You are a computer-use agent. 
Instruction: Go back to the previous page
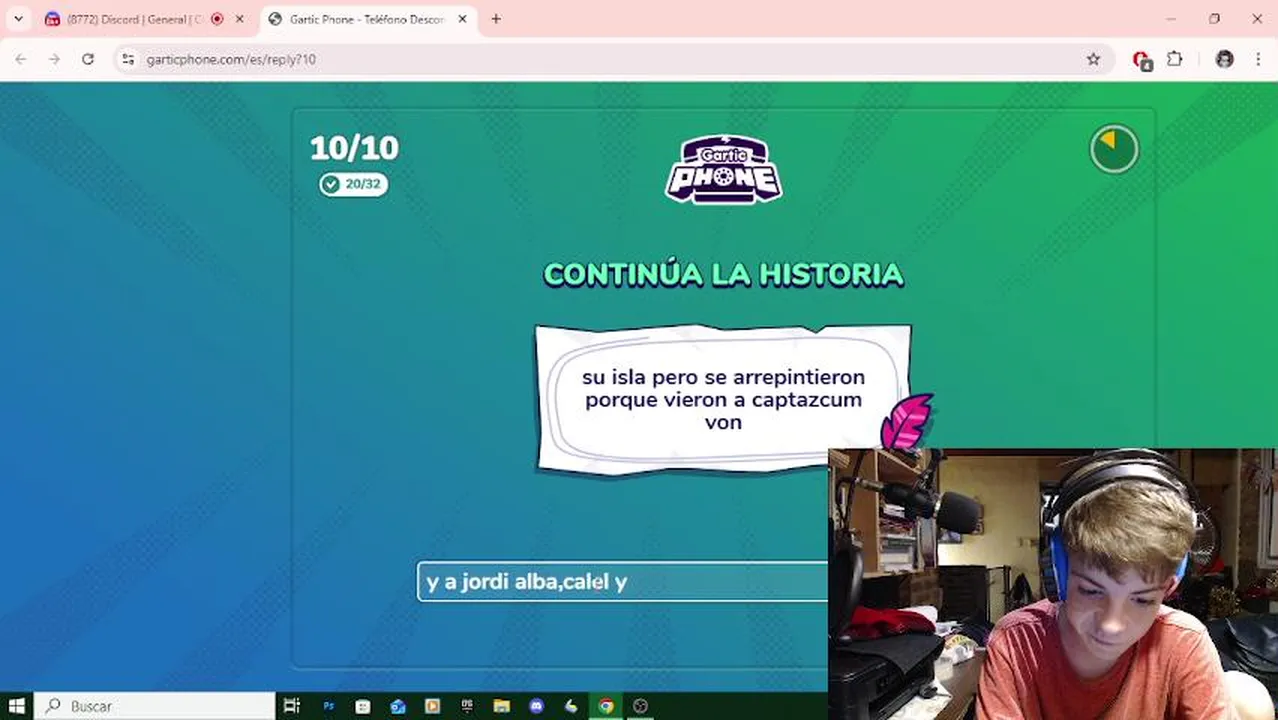21,59
